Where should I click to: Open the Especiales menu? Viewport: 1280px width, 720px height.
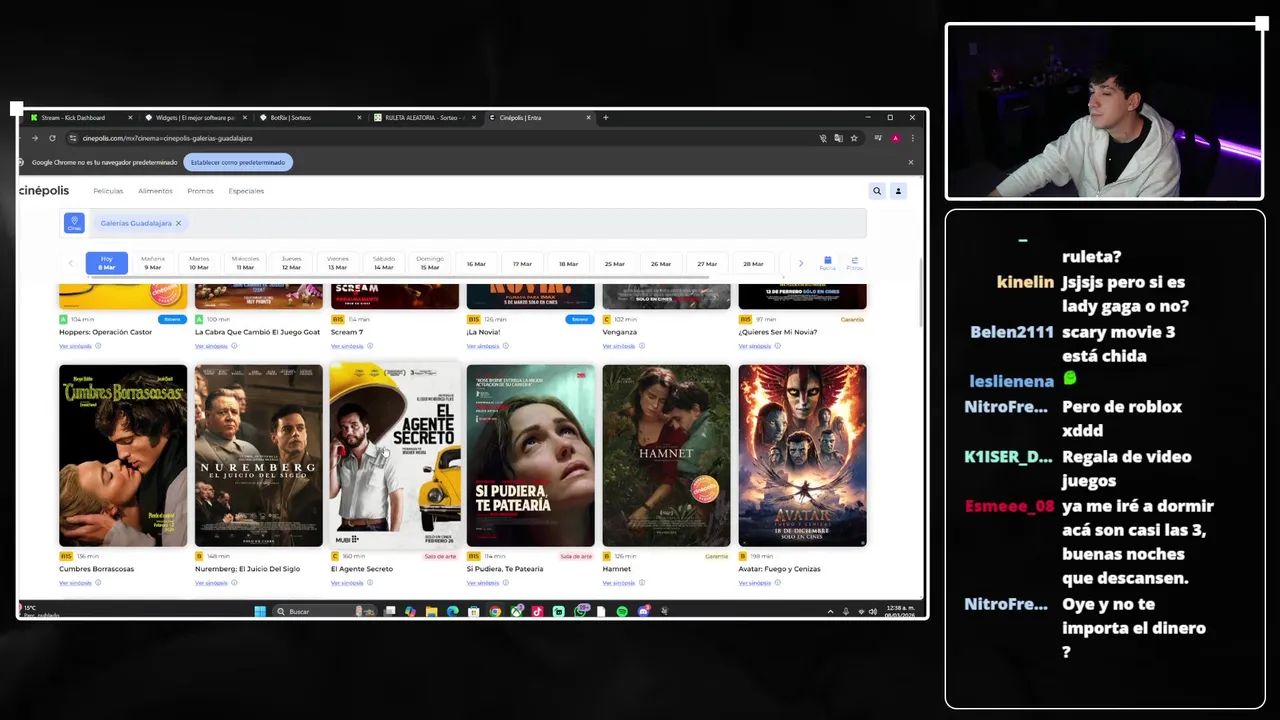[x=246, y=191]
